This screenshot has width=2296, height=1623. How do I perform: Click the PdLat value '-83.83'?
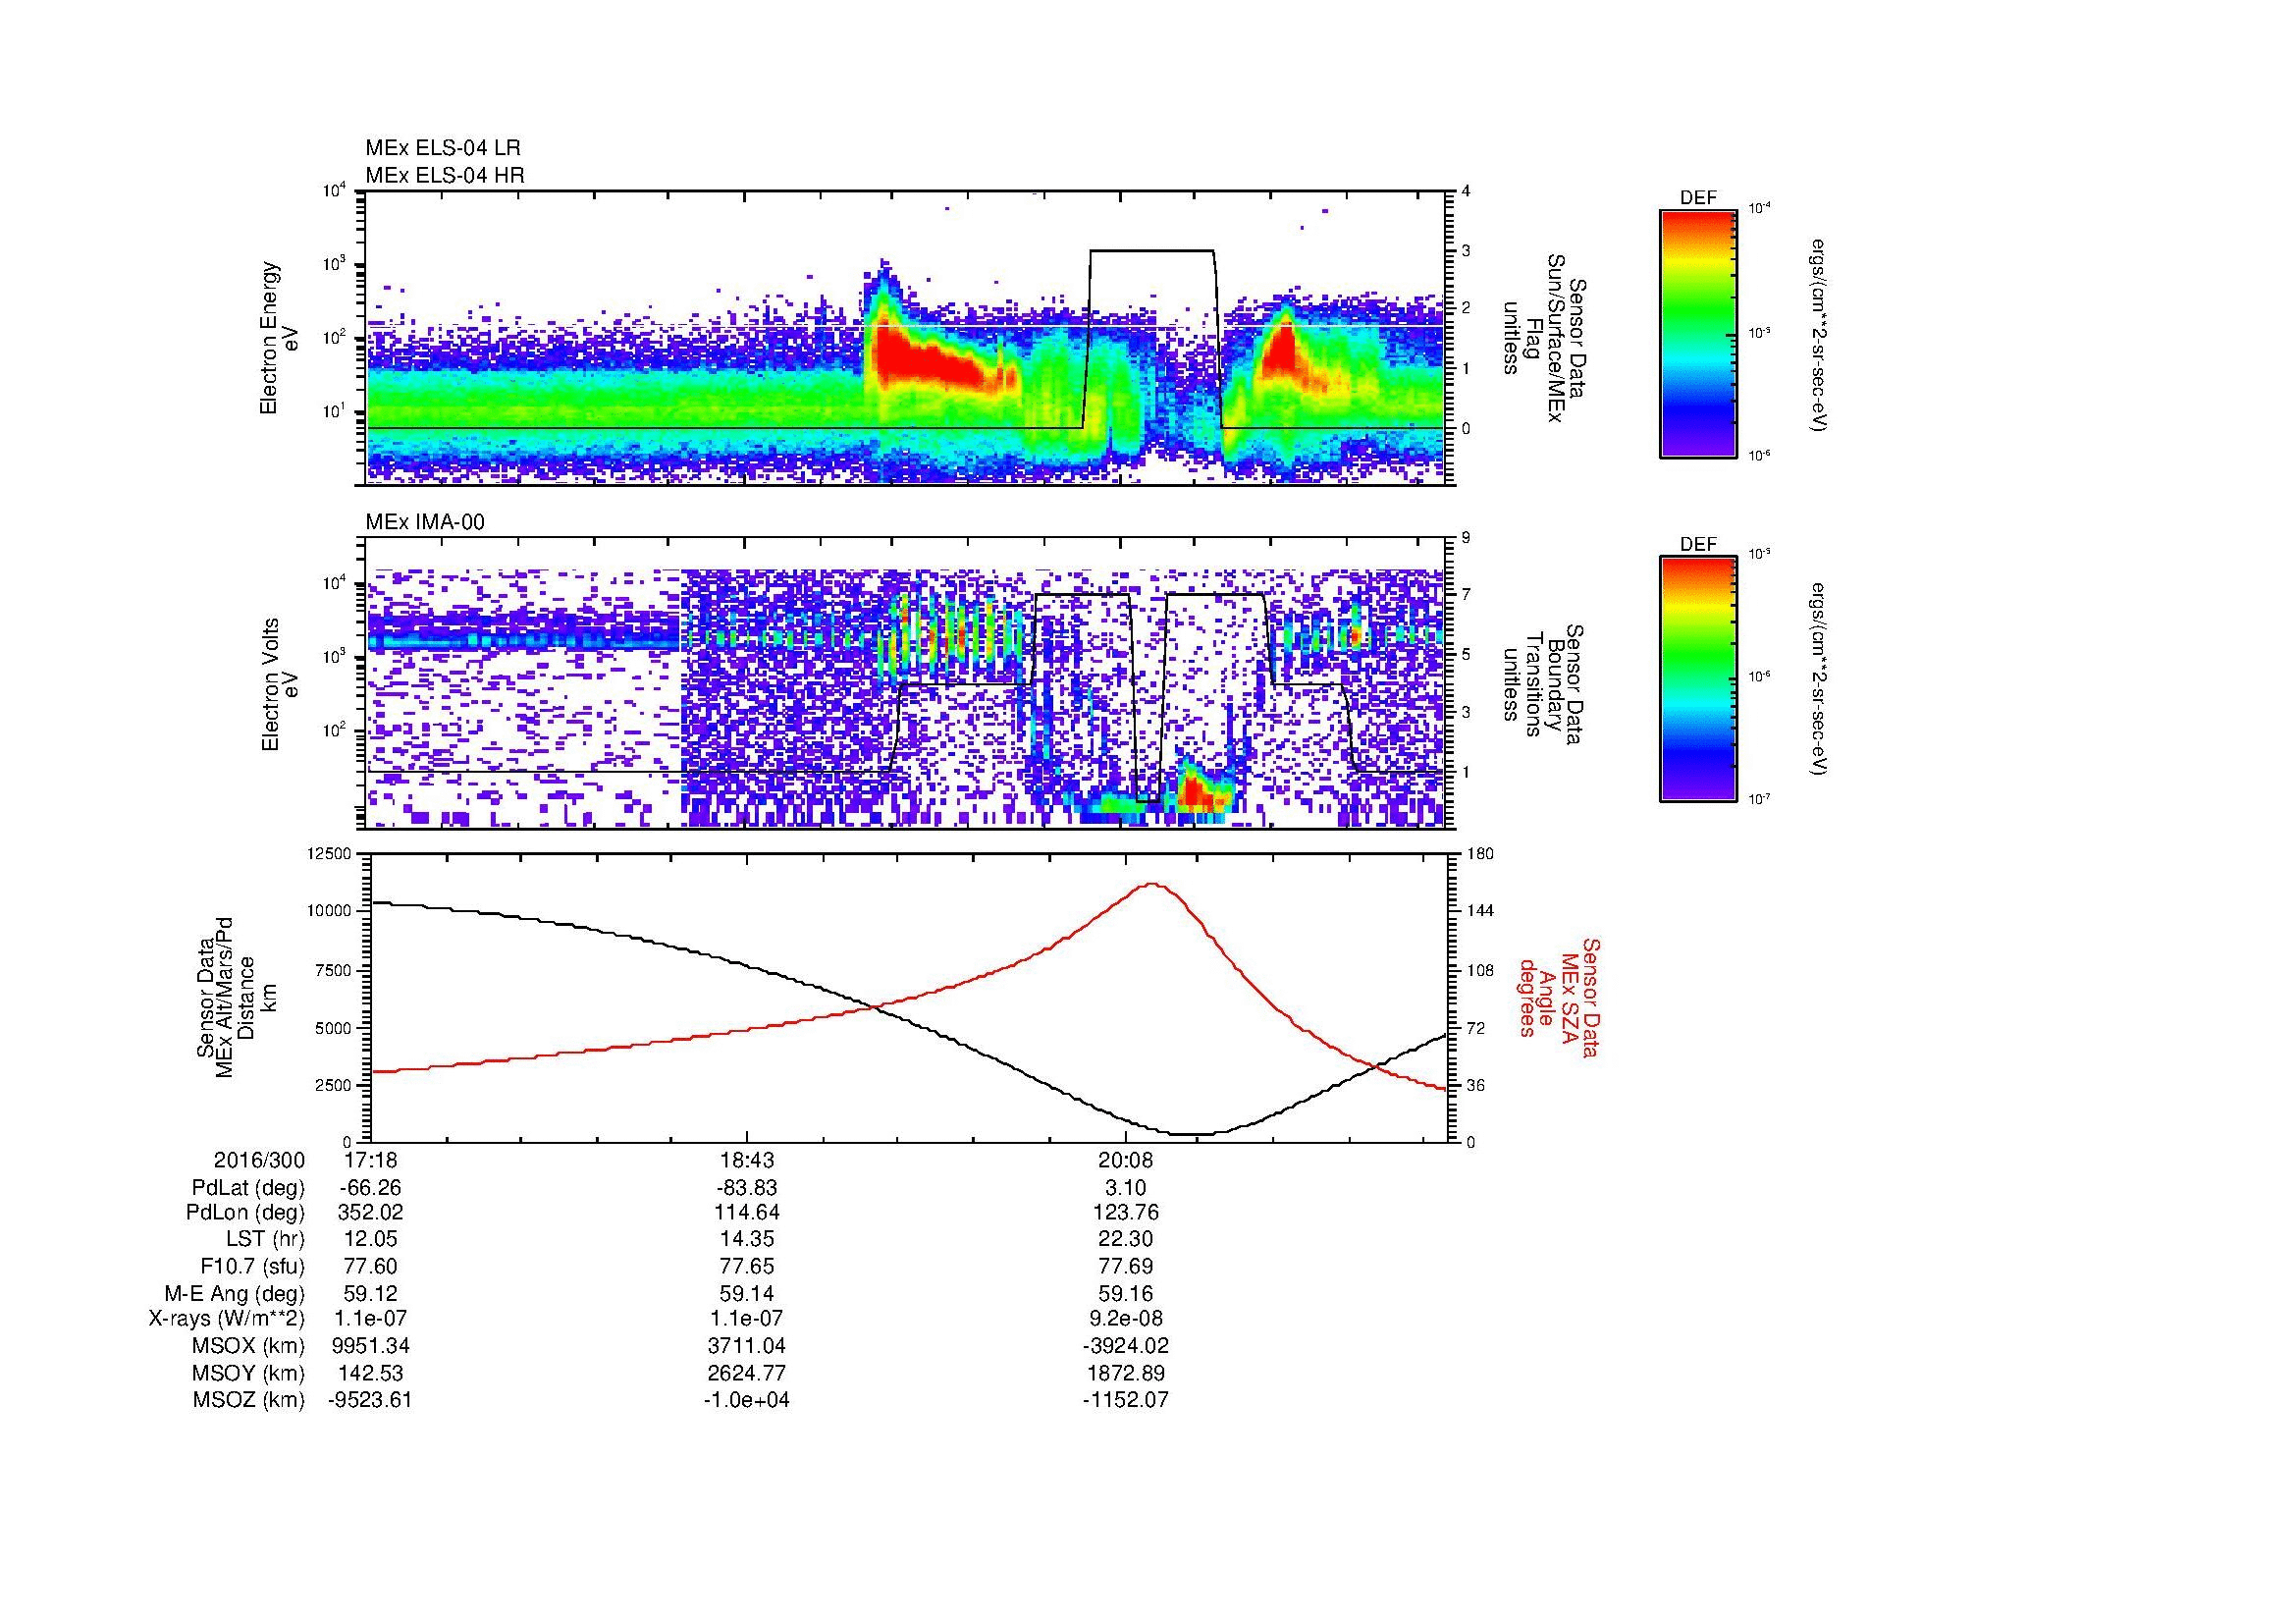coord(747,1188)
